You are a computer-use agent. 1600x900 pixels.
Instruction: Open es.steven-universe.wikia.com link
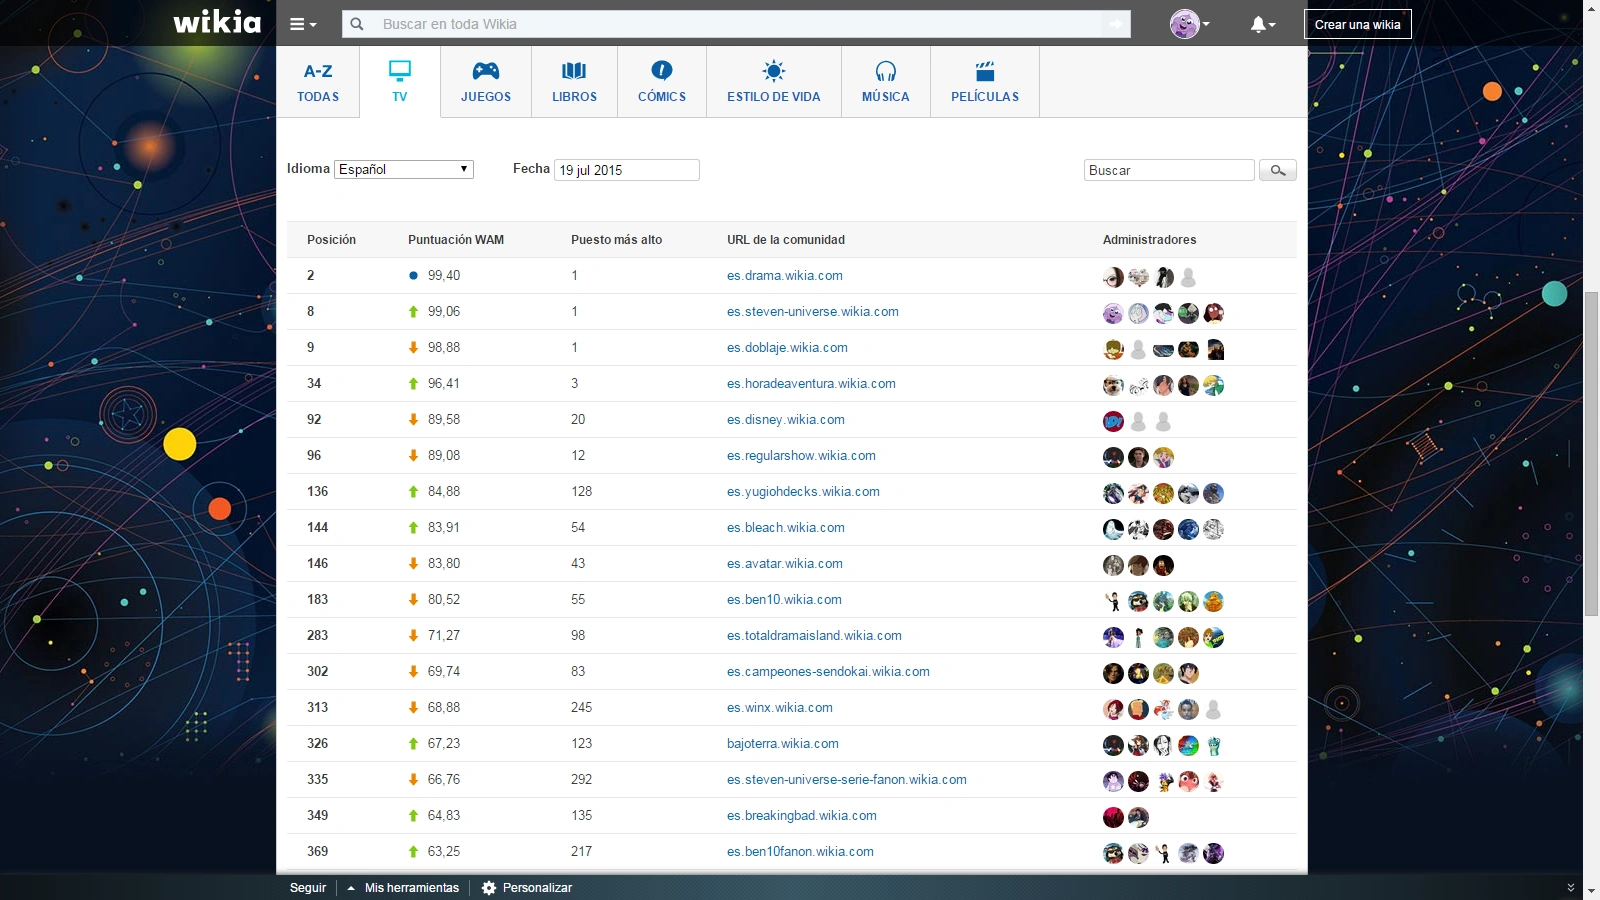[x=812, y=312]
